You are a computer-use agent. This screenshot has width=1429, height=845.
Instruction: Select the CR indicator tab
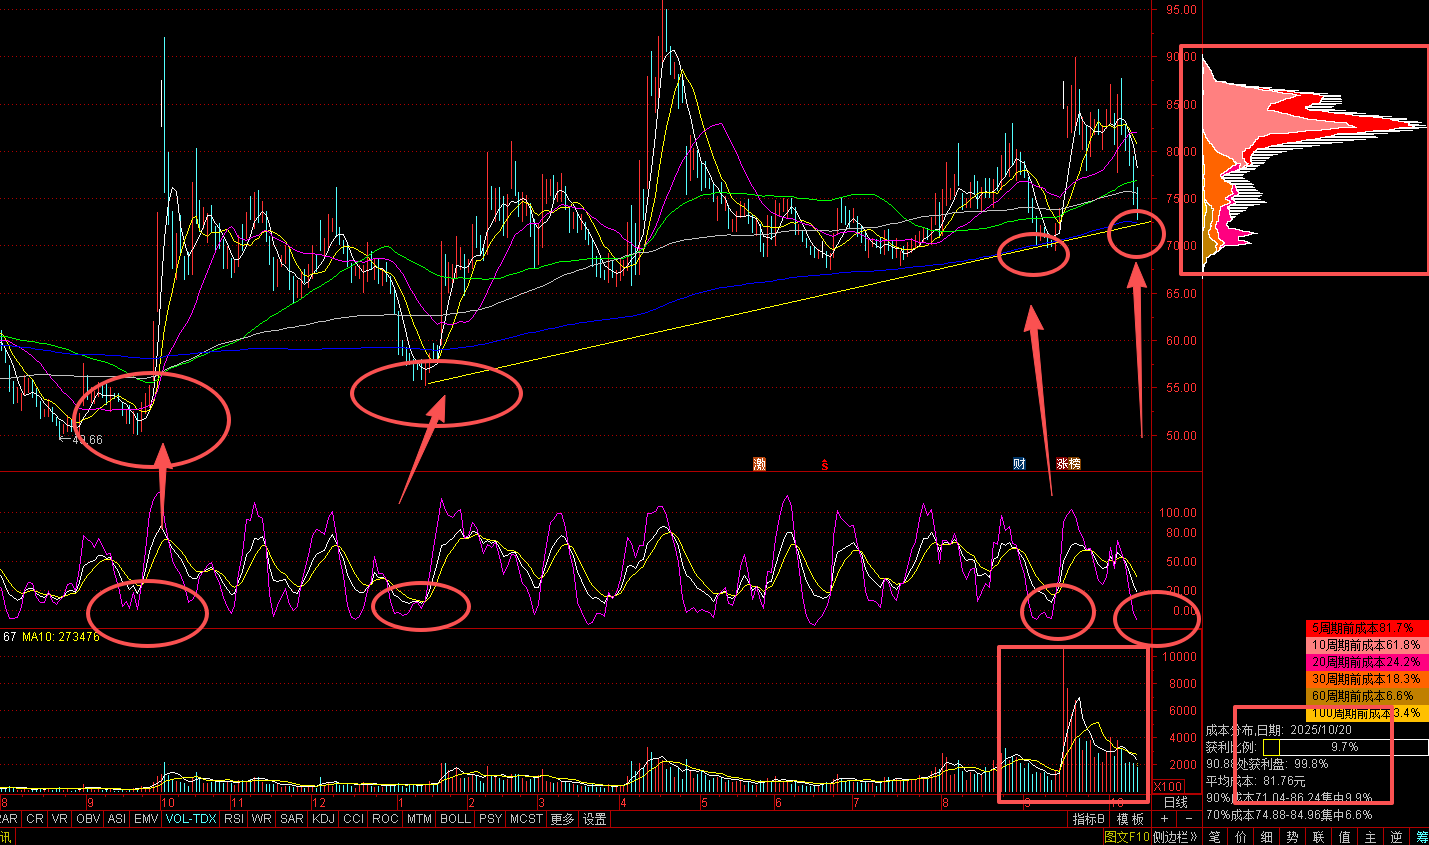coord(35,819)
